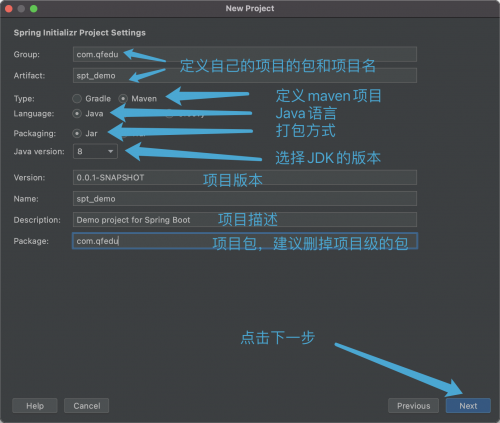Click the Language label
The image size is (500, 423).
tap(34, 114)
